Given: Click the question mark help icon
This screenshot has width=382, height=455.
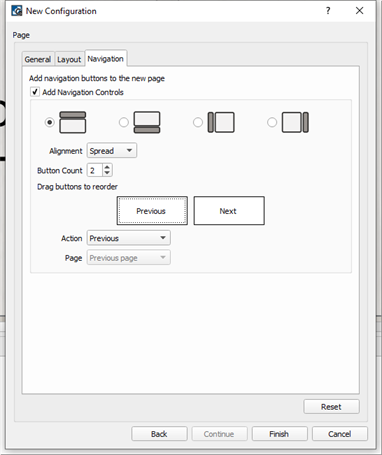Looking at the screenshot, I should pos(328,11).
